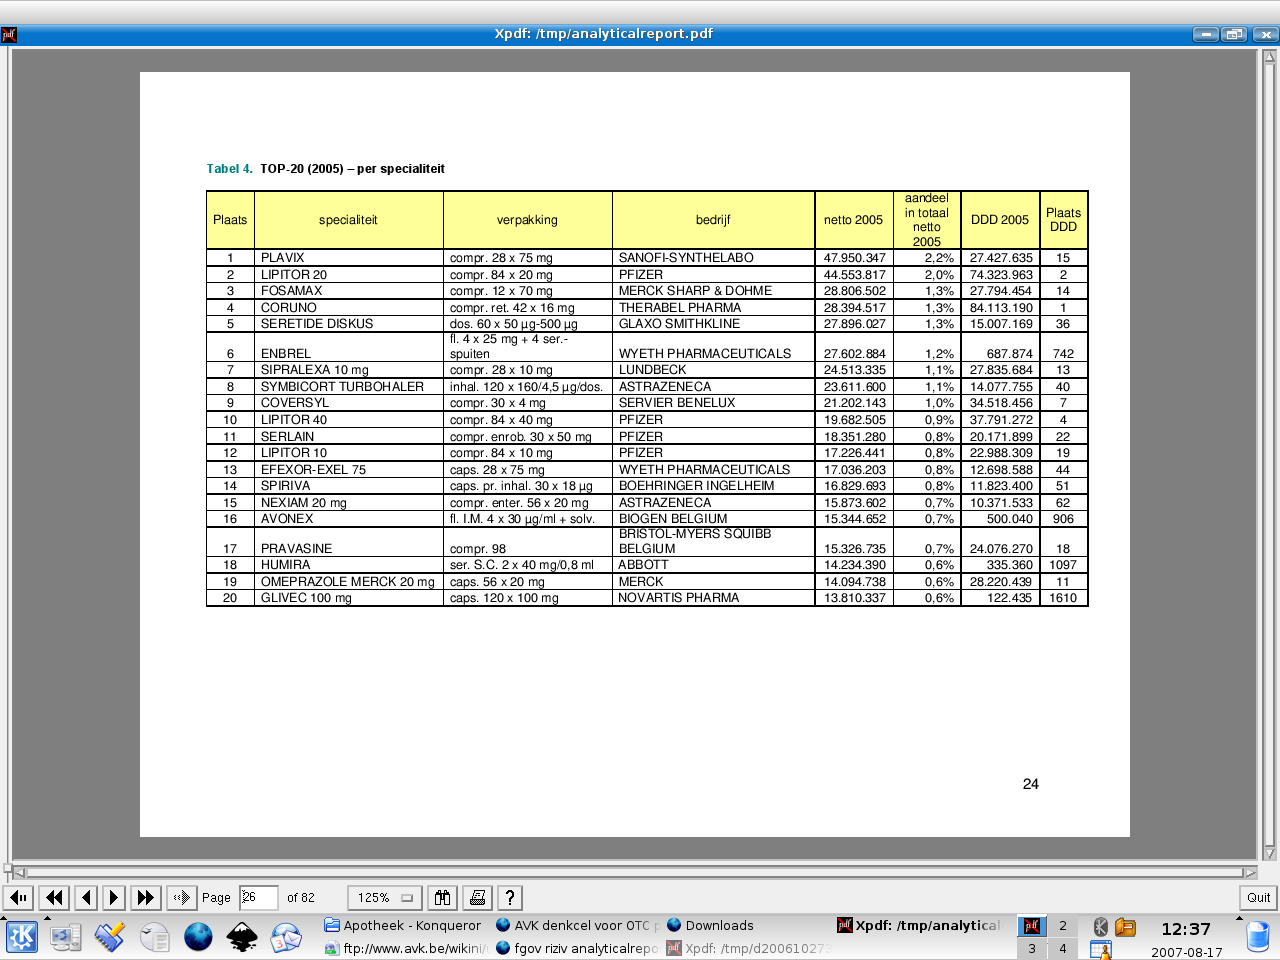Open the desktop/computer icon in panel
1280x960 pixels.
(66, 937)
